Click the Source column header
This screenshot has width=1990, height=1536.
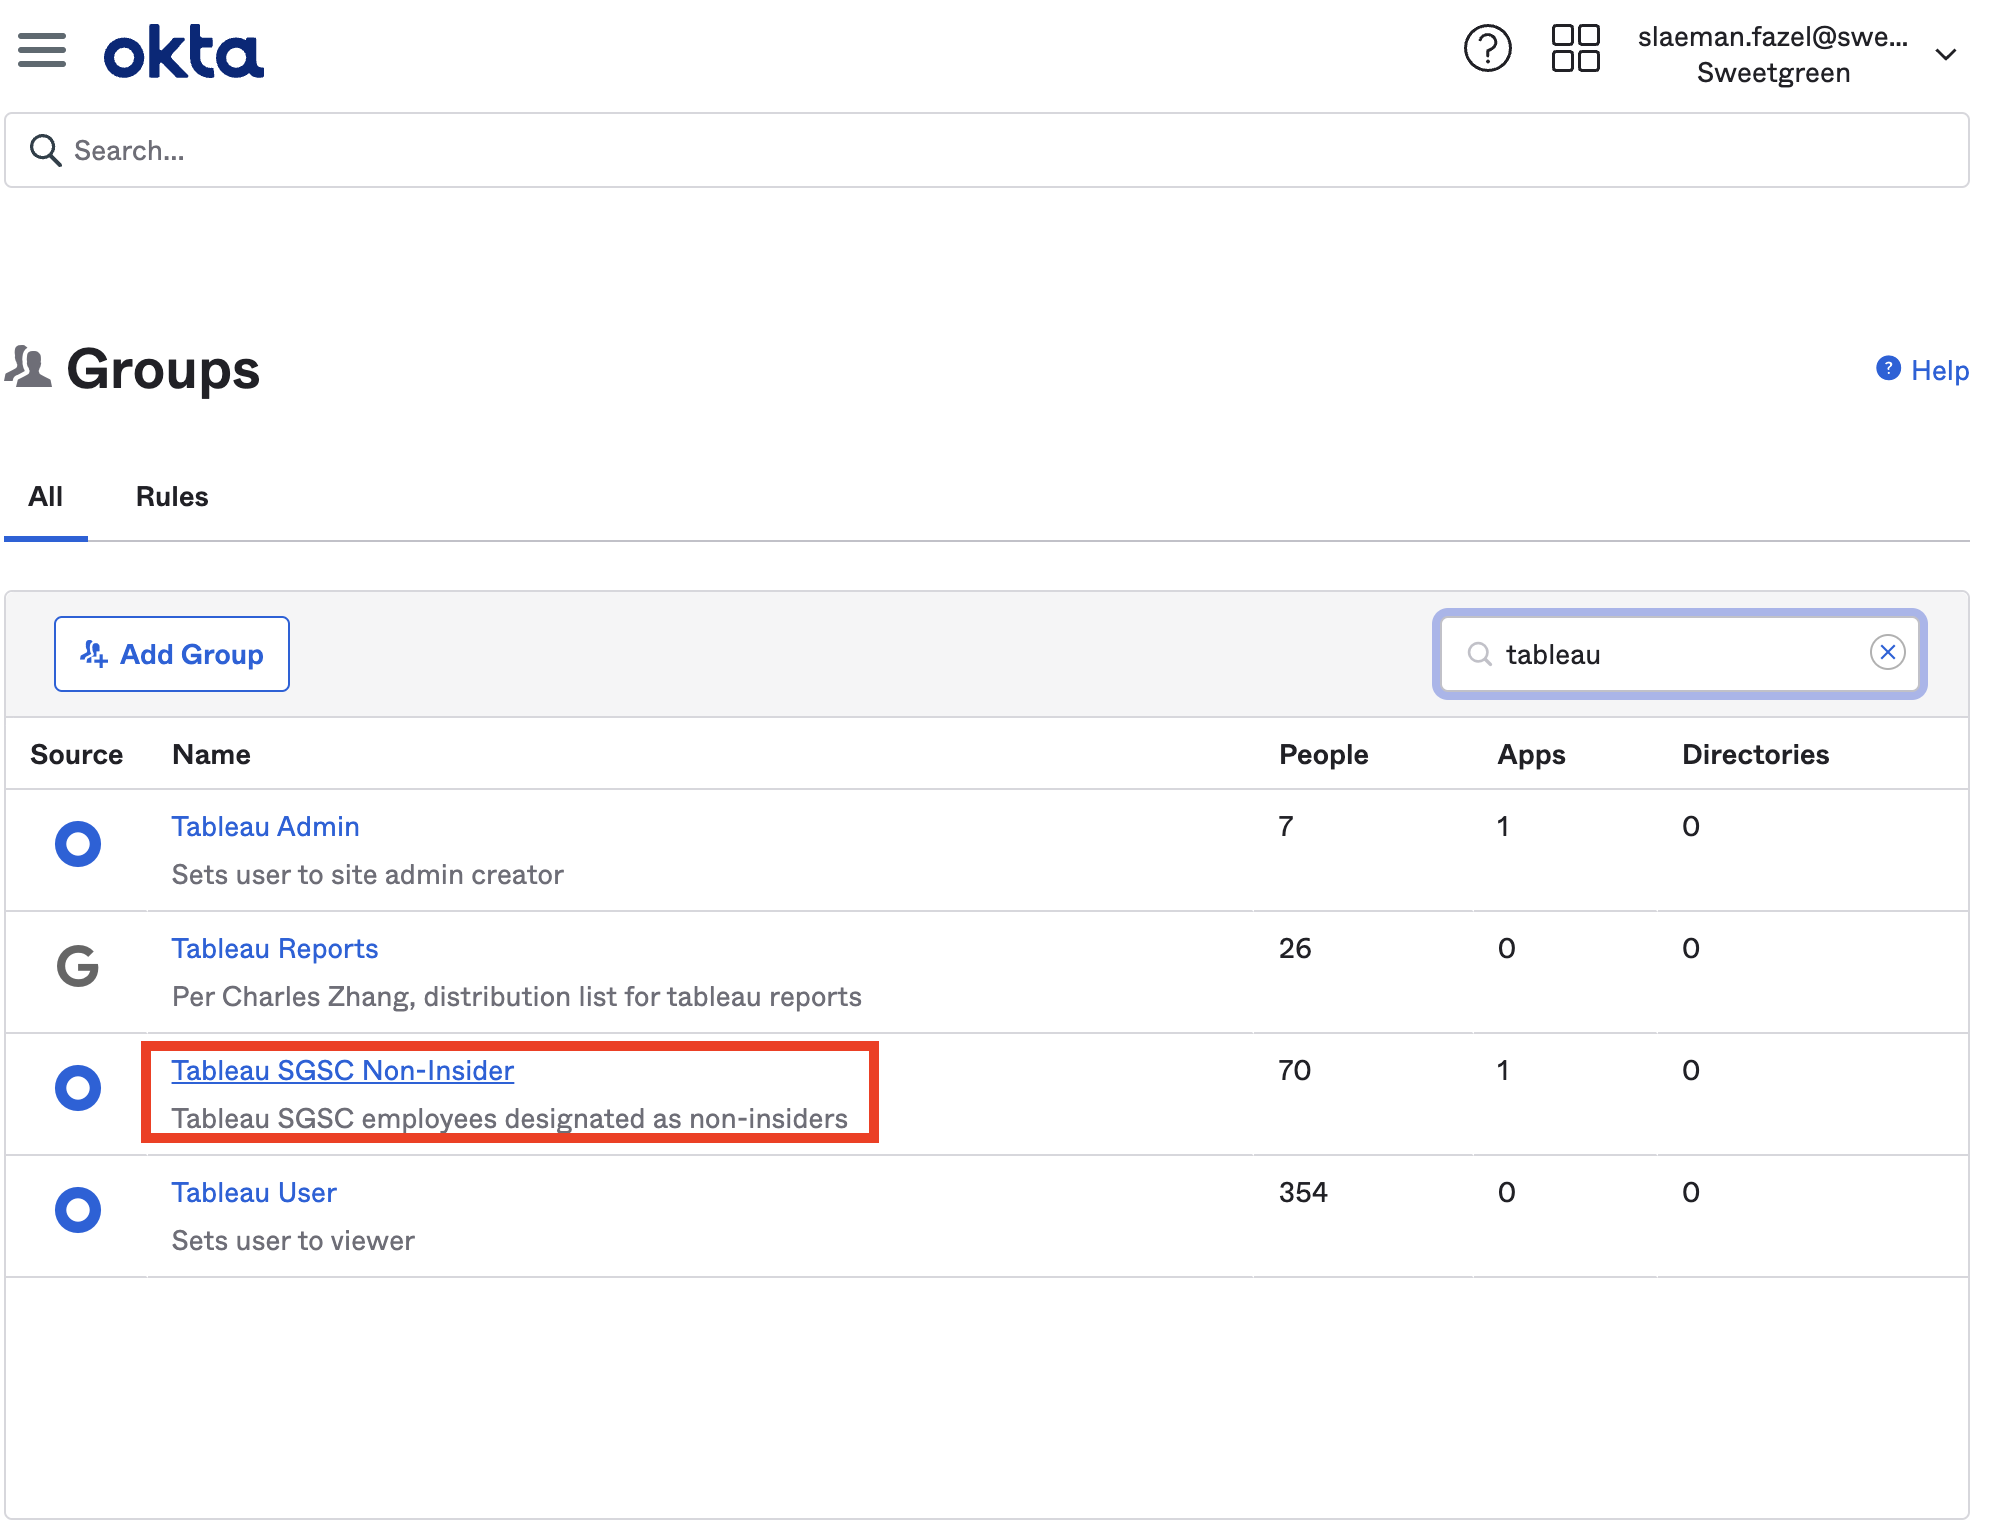pos(77,755)
